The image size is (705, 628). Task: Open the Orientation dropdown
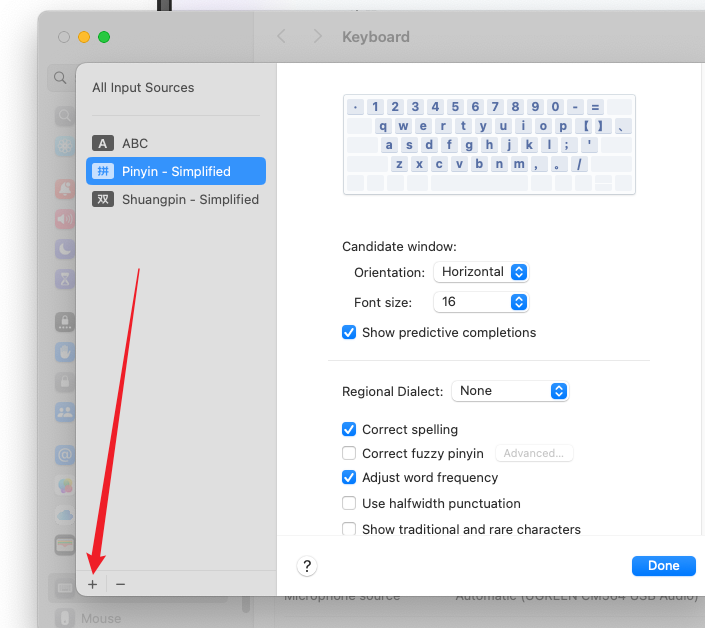click(480, 272)
